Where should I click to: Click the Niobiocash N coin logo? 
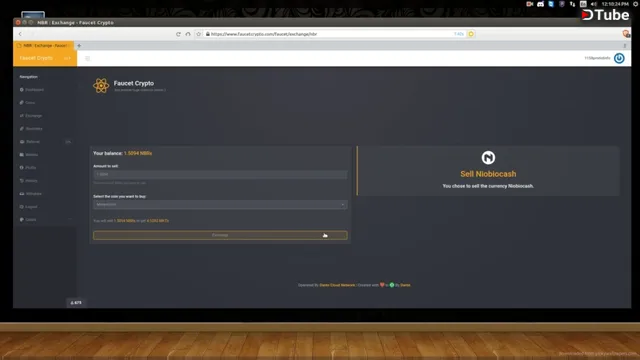point(488,158)
